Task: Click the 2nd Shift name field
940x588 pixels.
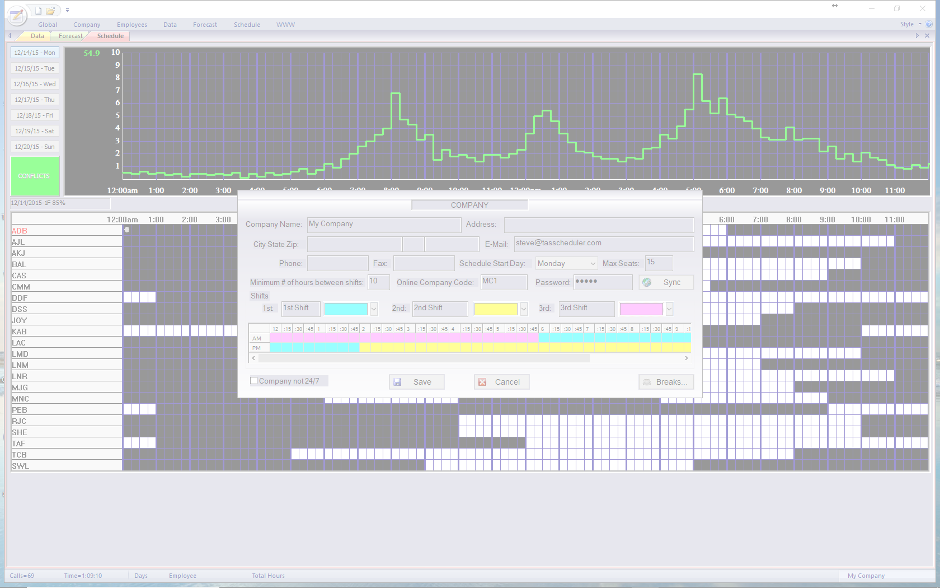Action: 440,309
